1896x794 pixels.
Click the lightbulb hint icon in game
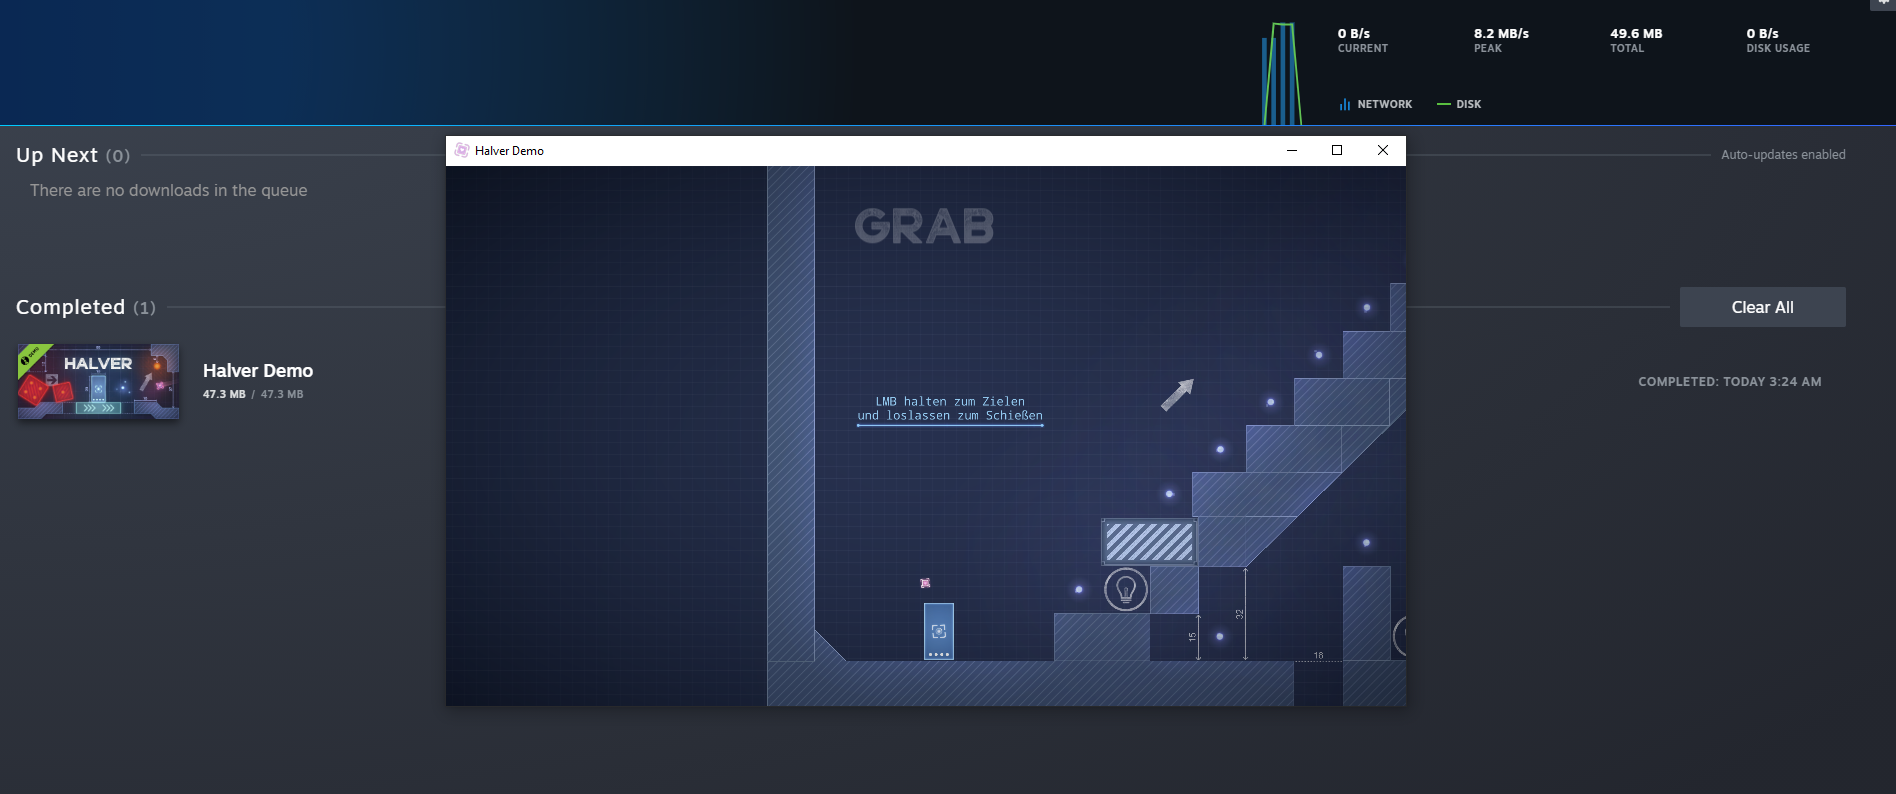1126,590
